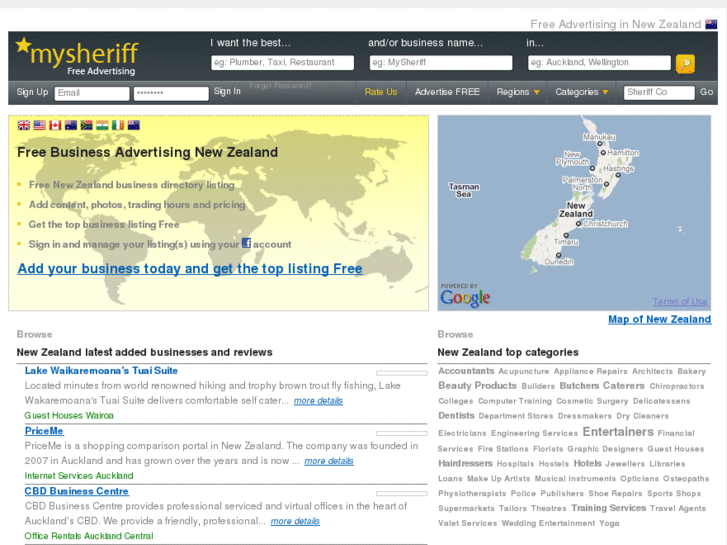727x545 pixels.
Task: Focus the Email input field
Action: click(x=92, y=93)
